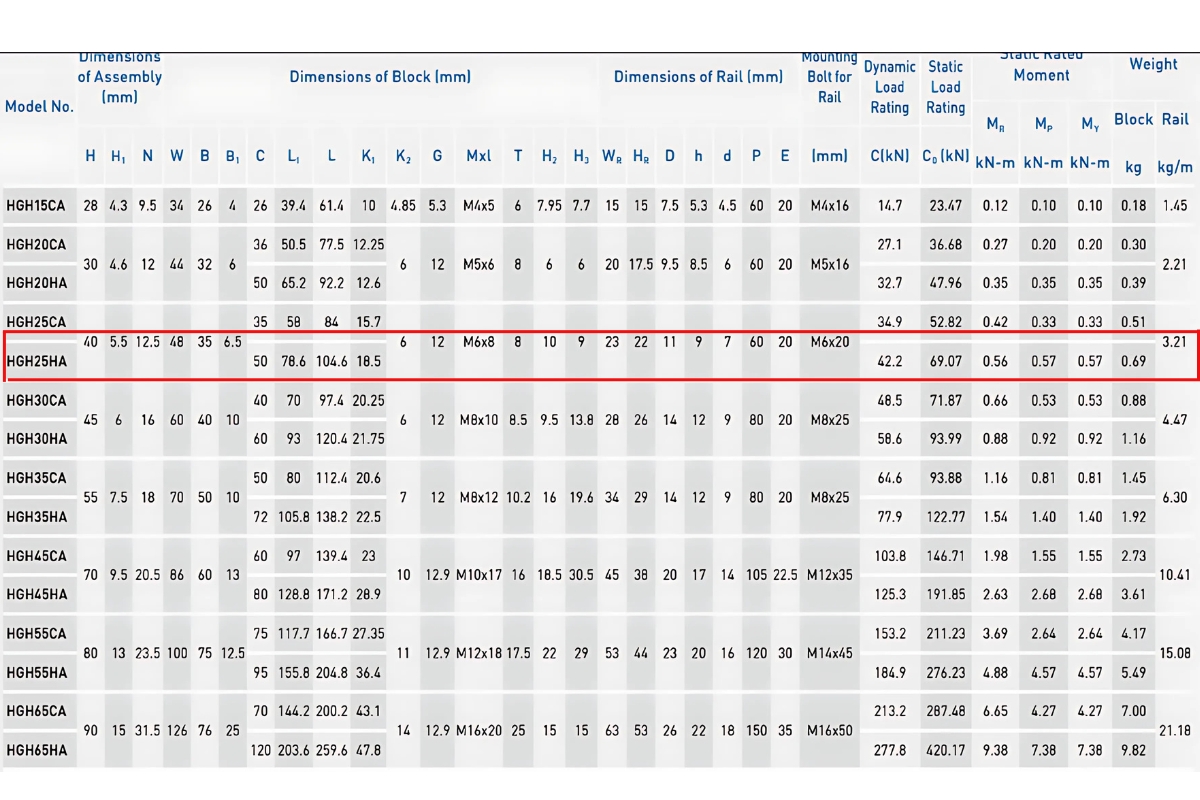Image resolution: width=1200 pixels, height=800 pixels.
Task: Select the Weight column group header
Action: 1153,65
